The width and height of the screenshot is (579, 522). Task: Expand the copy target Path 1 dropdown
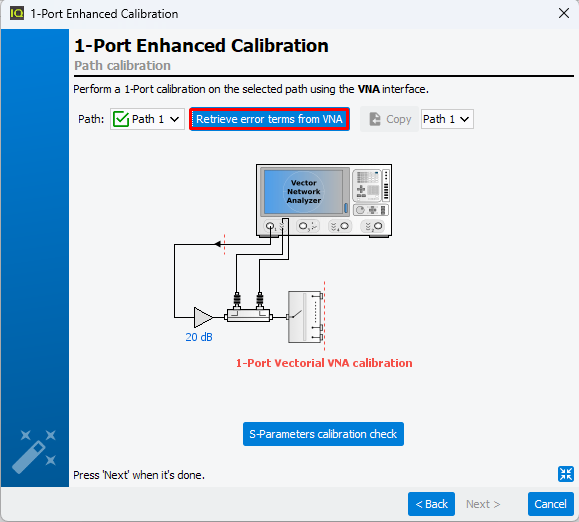point(447,119)
